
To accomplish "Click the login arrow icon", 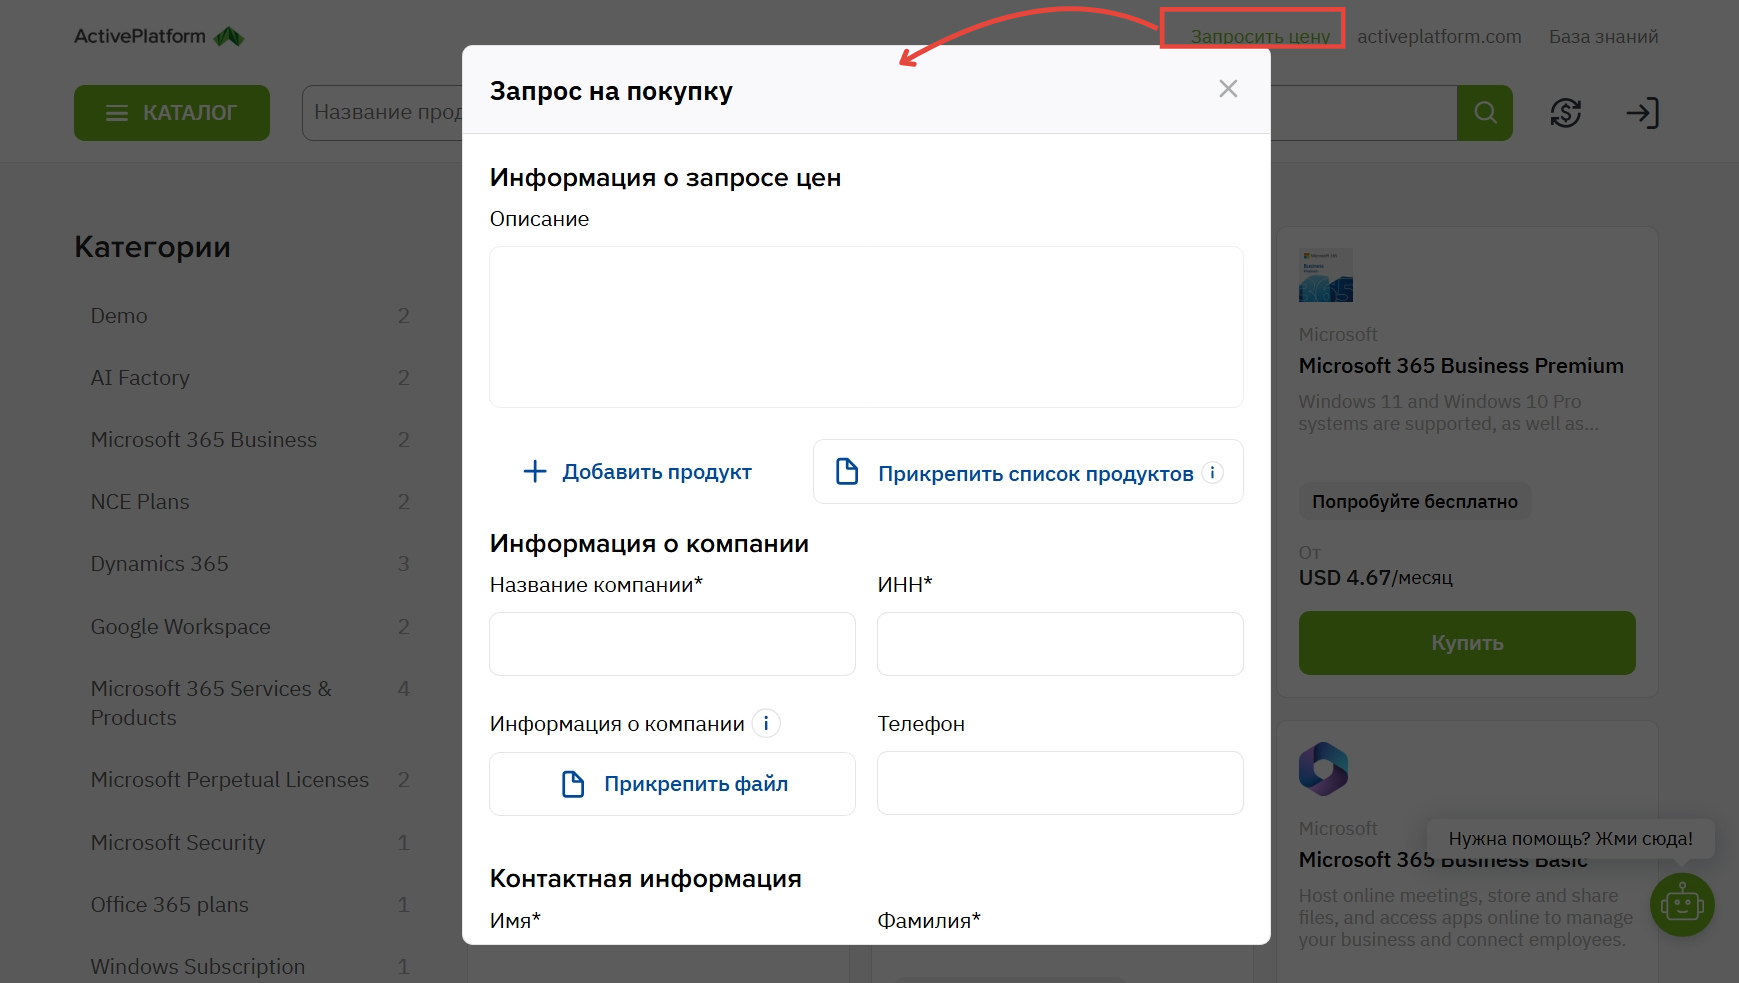I will pos(1642,113).
